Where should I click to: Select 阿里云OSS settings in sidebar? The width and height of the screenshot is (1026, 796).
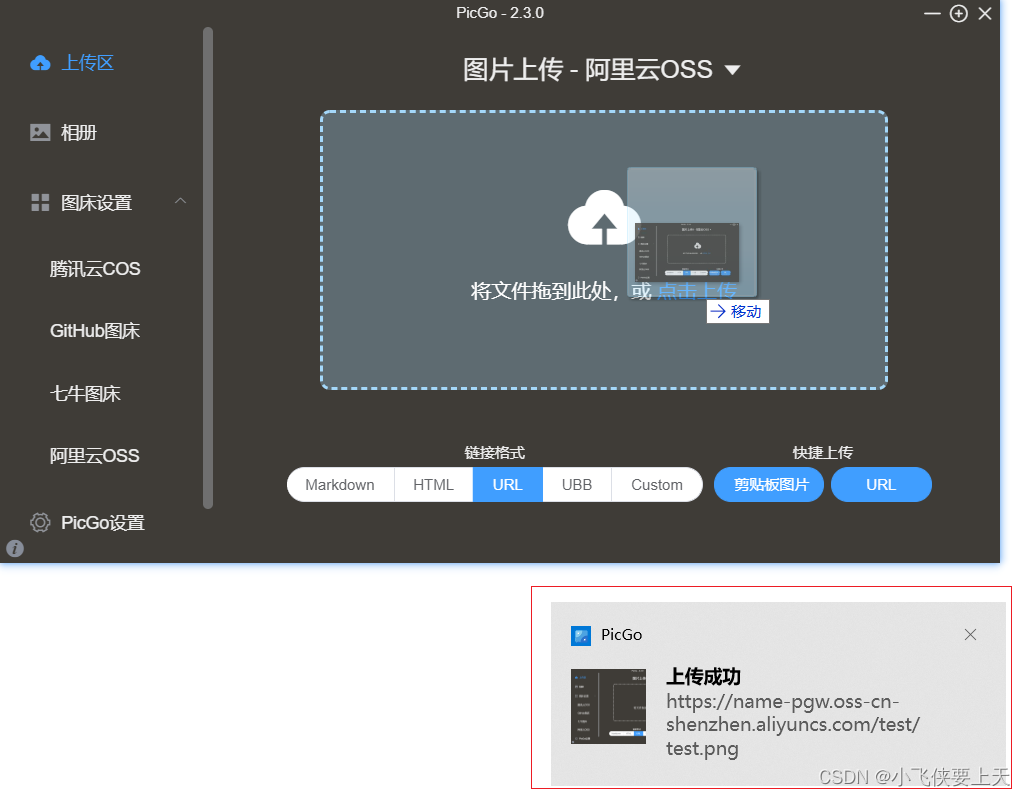(94, 456)
